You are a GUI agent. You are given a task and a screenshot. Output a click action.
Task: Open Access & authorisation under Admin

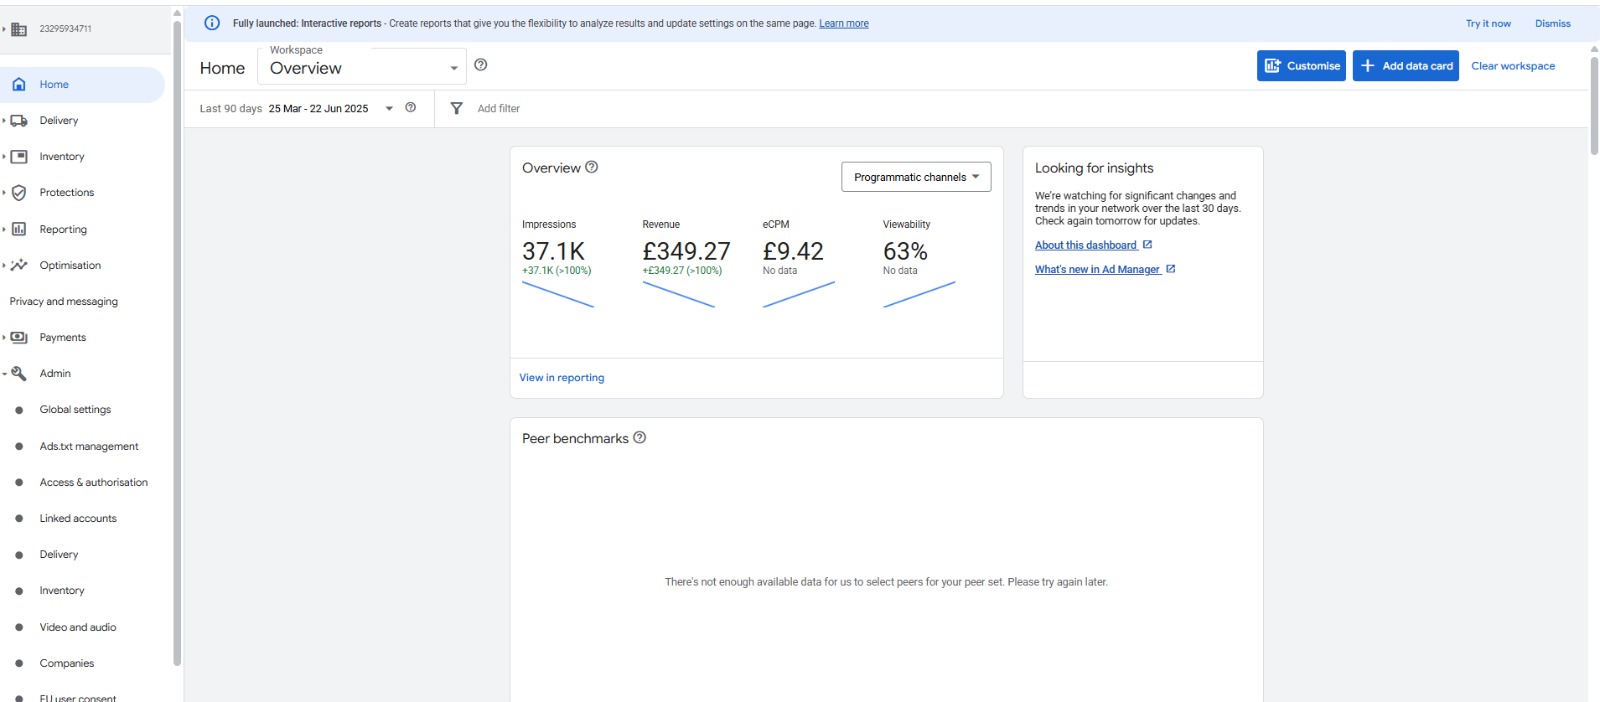(93, 482)
